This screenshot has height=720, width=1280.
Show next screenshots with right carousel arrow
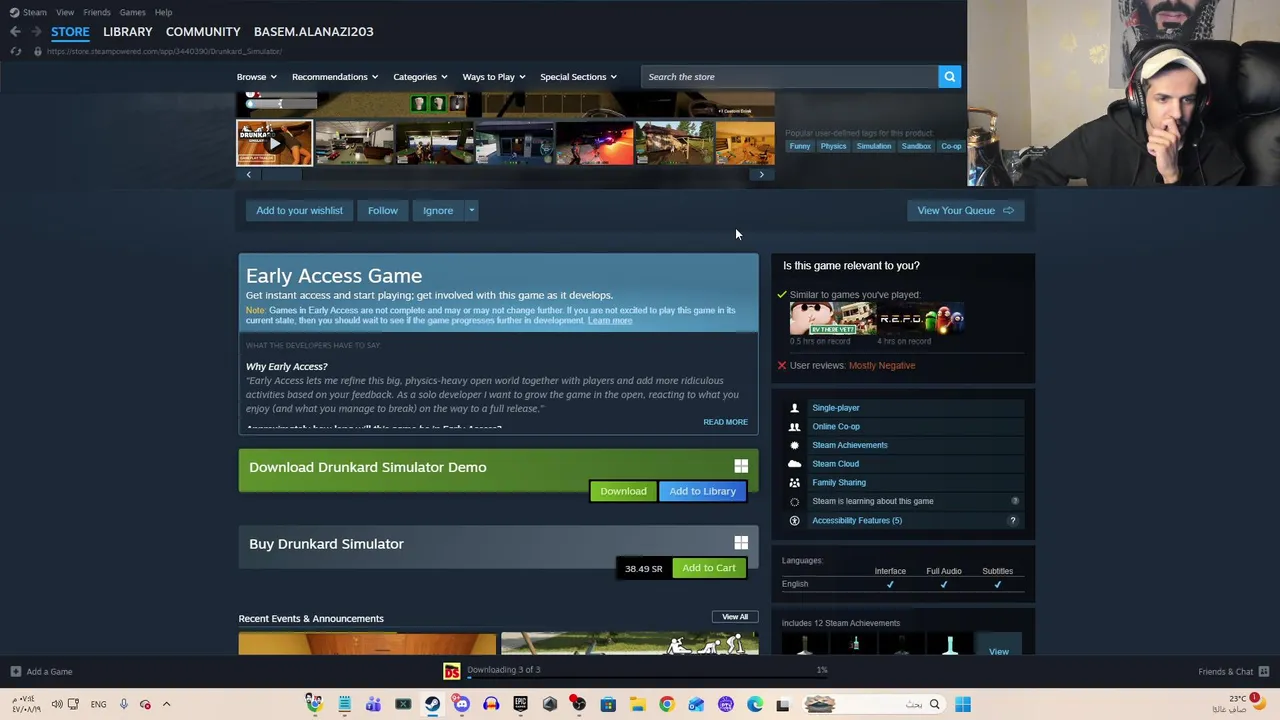pyautogui.click(x=761, y=175)
